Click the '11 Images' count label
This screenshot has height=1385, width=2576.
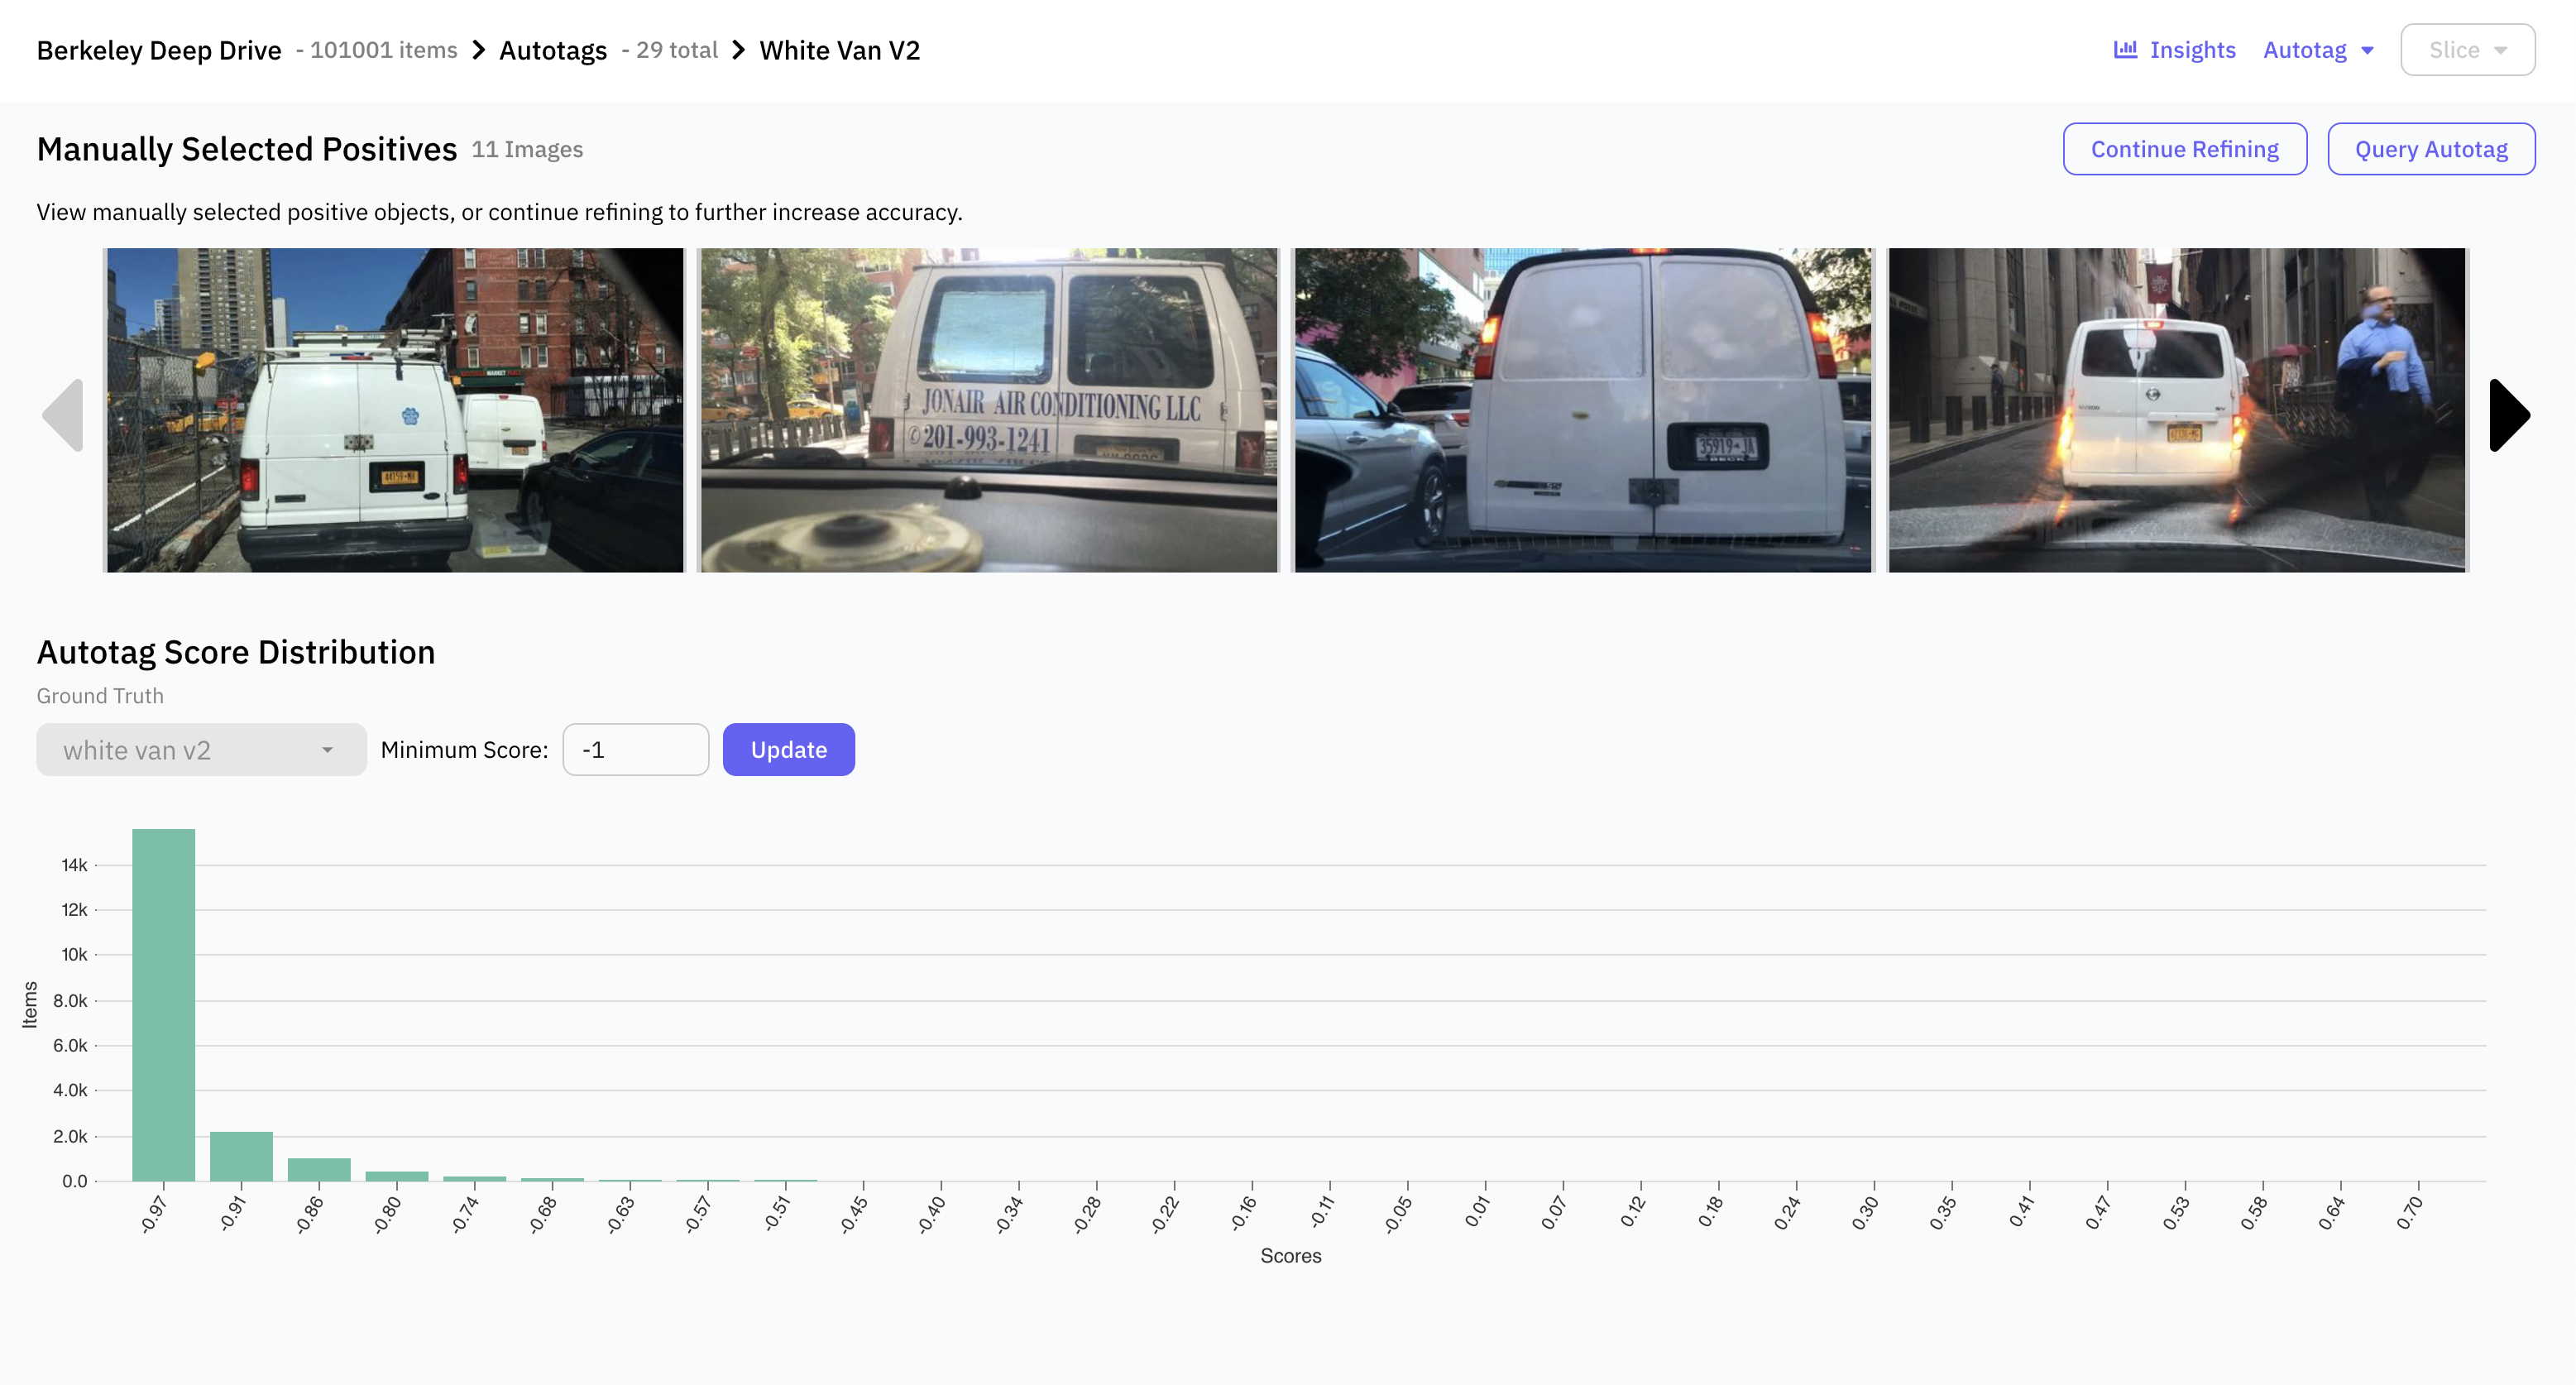tap(527, 149)
